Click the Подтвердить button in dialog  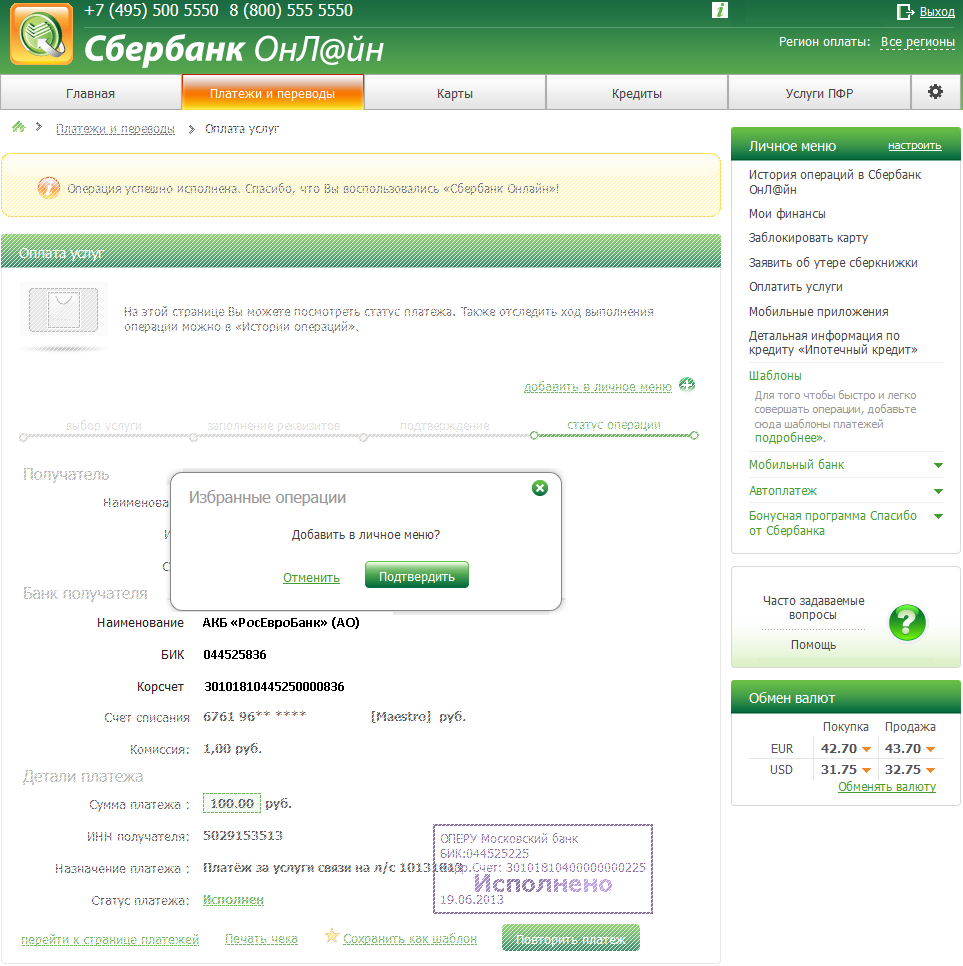[416, 575]
